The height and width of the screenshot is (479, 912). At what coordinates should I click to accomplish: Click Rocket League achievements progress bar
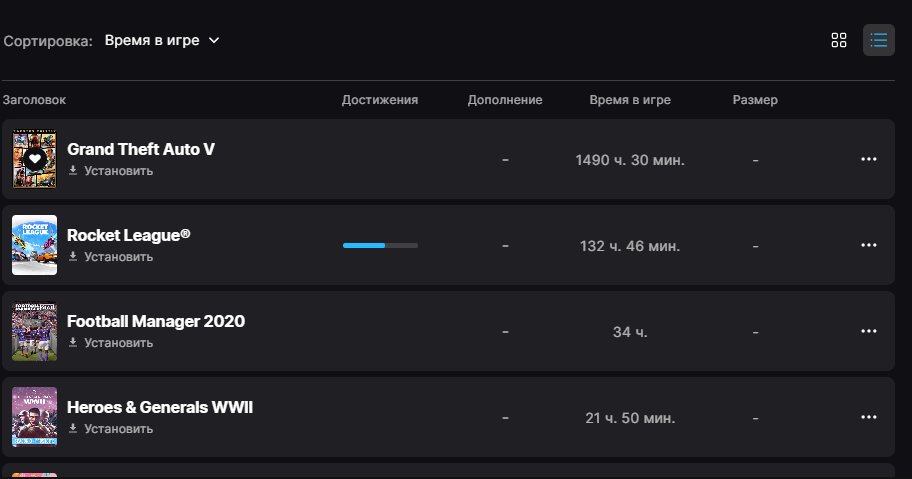[380, 245]
